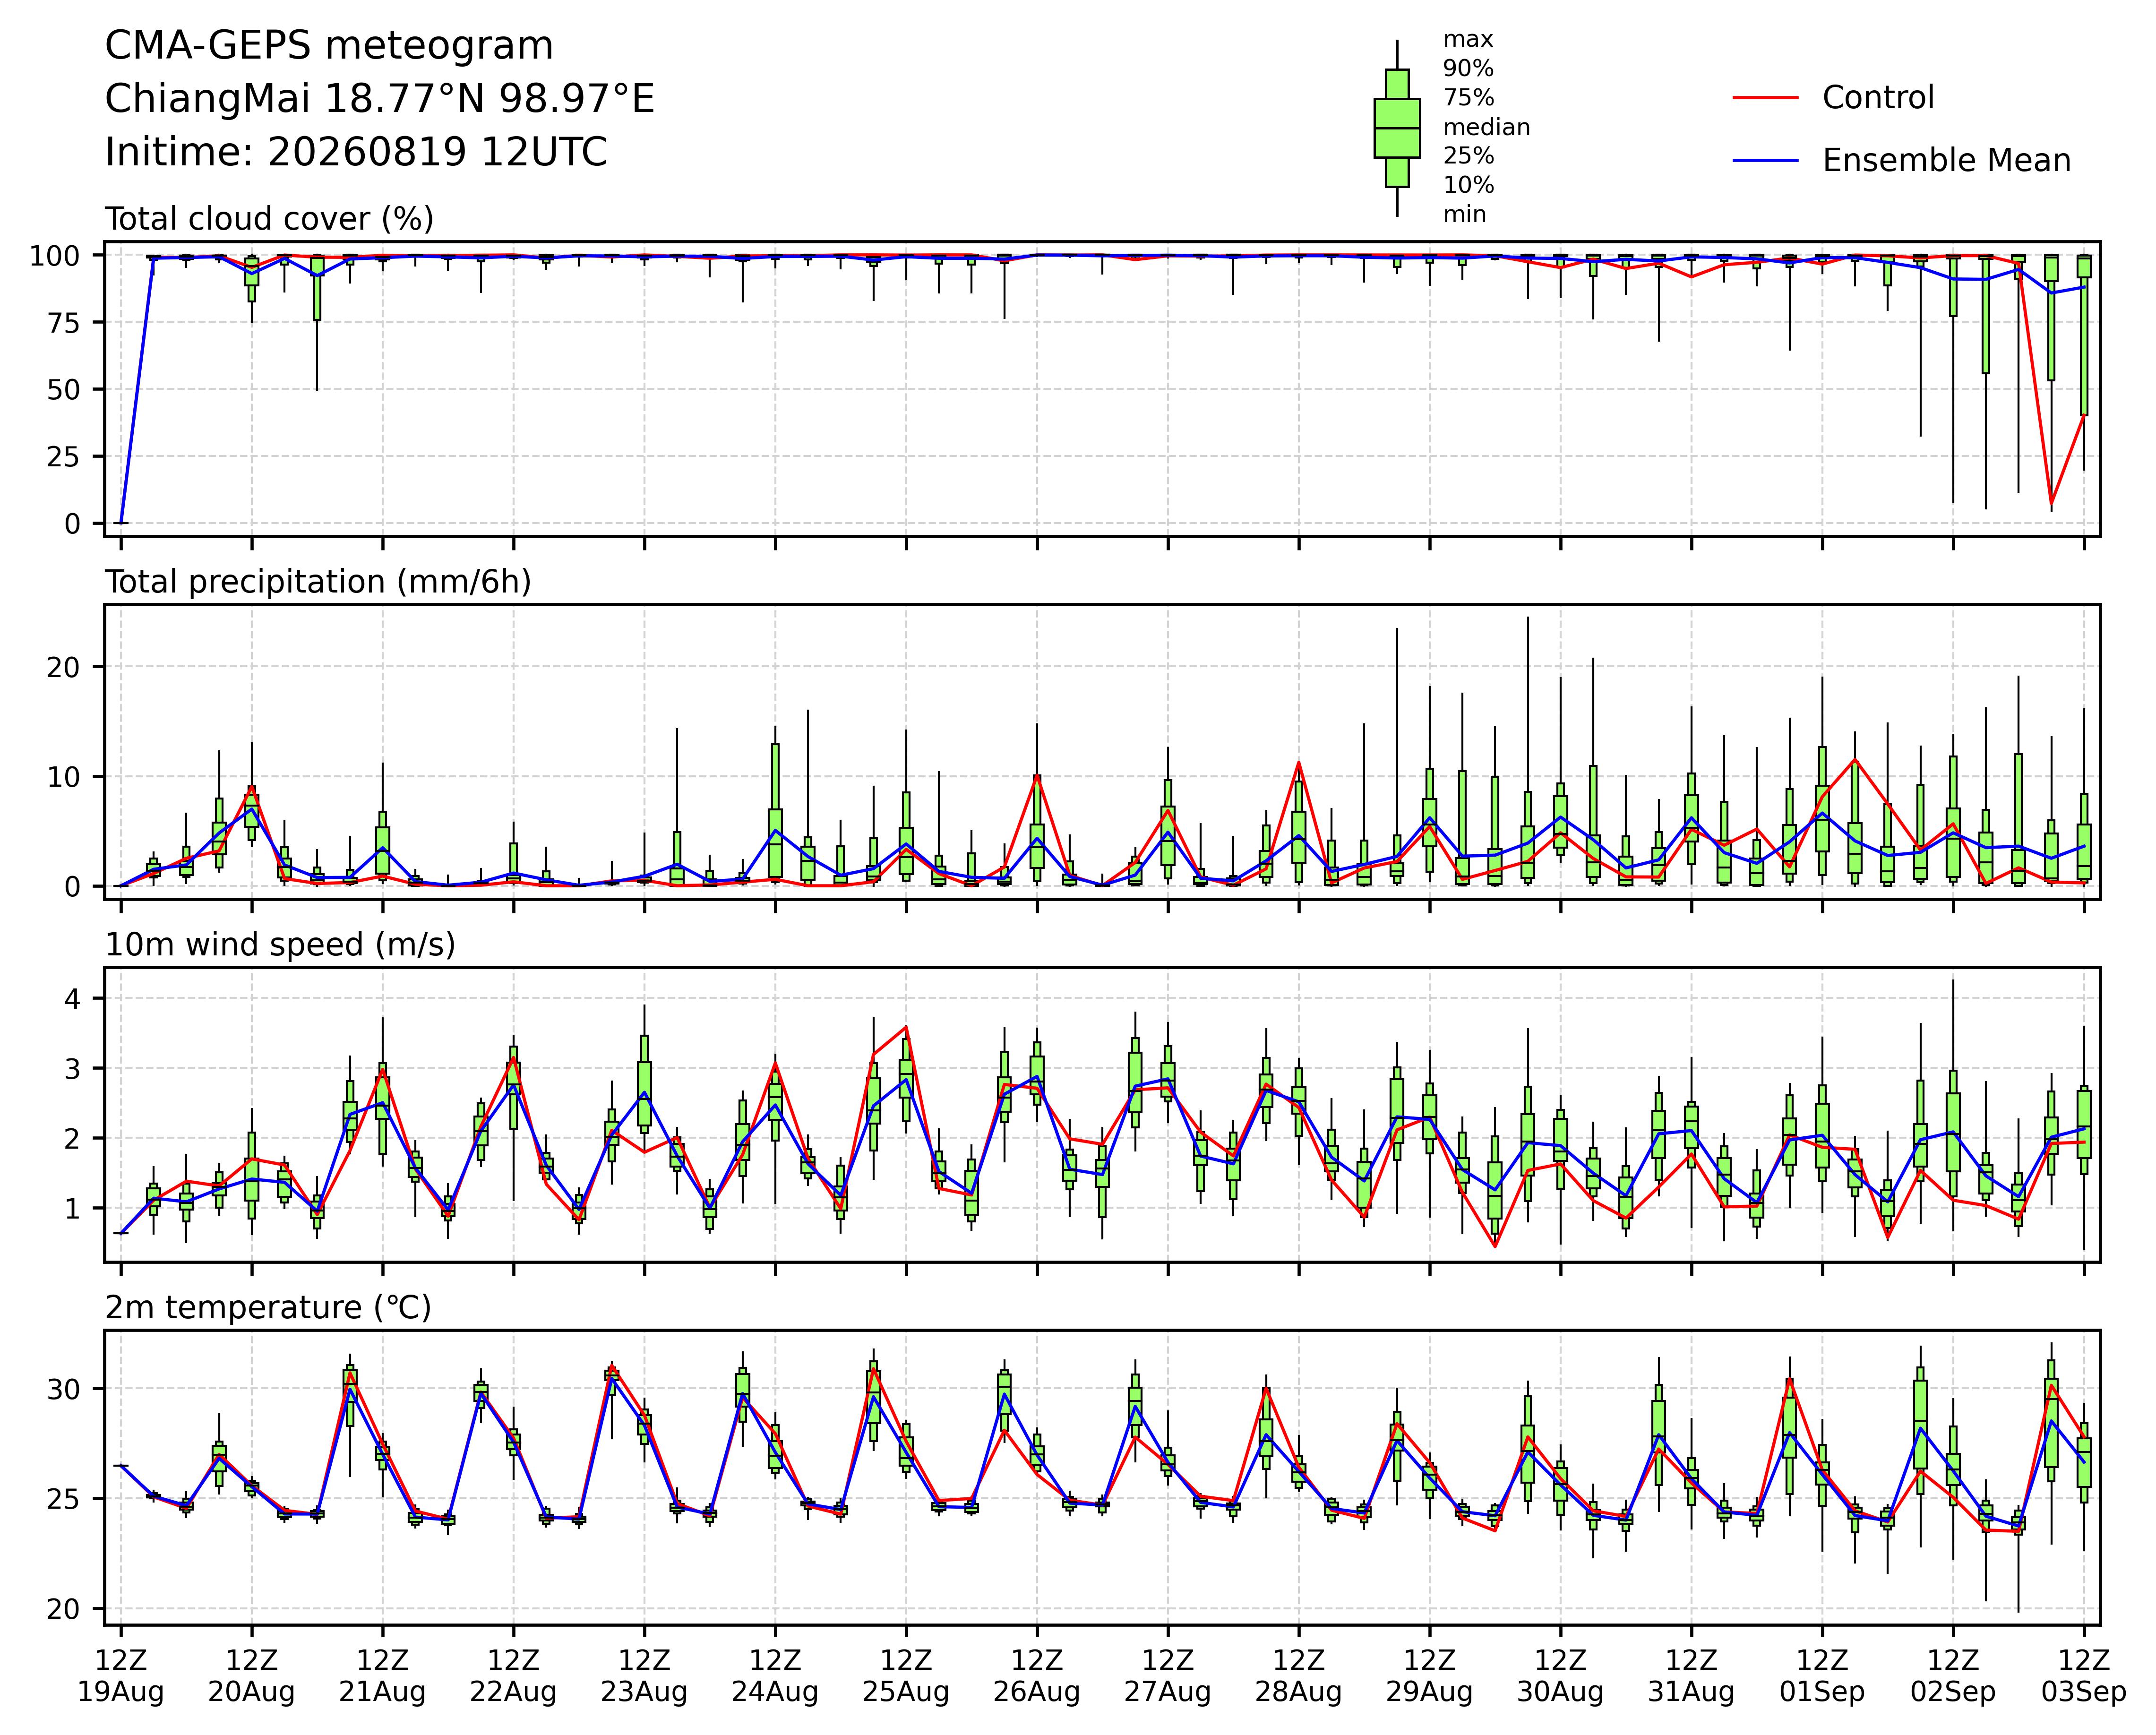Viewport: 2156px width, 1735px height.
Task: Click '10m wind speed (m/s)' panel title
Action: [x=280, y=945]
